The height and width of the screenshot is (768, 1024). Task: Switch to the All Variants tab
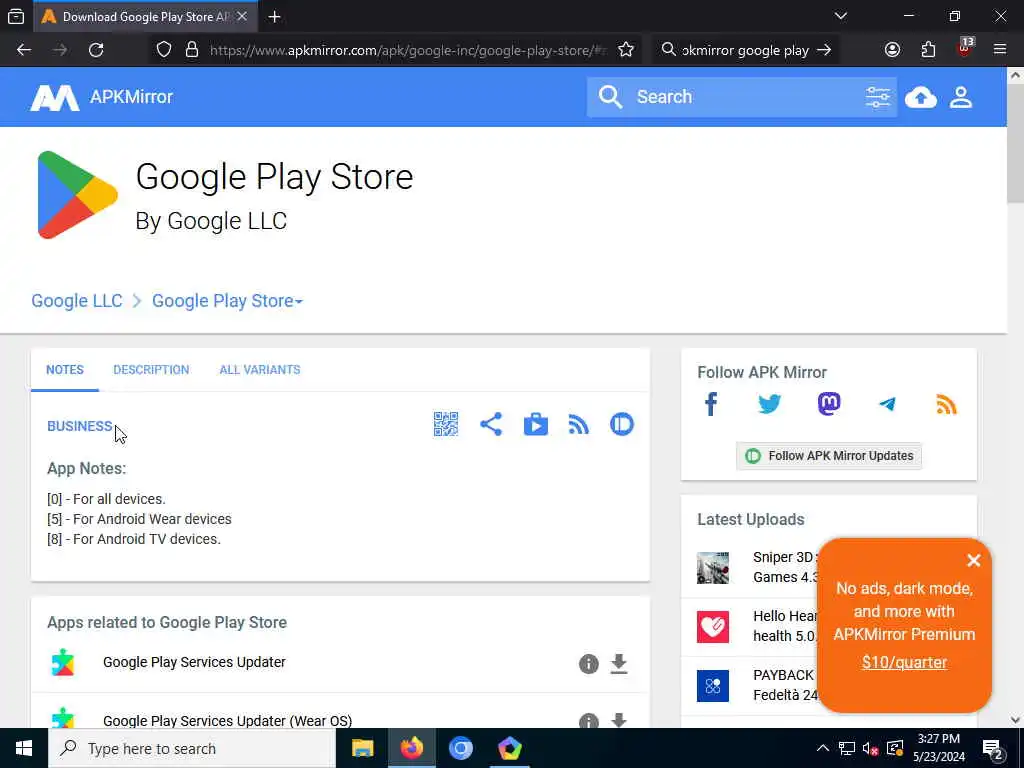pos(260,370)
